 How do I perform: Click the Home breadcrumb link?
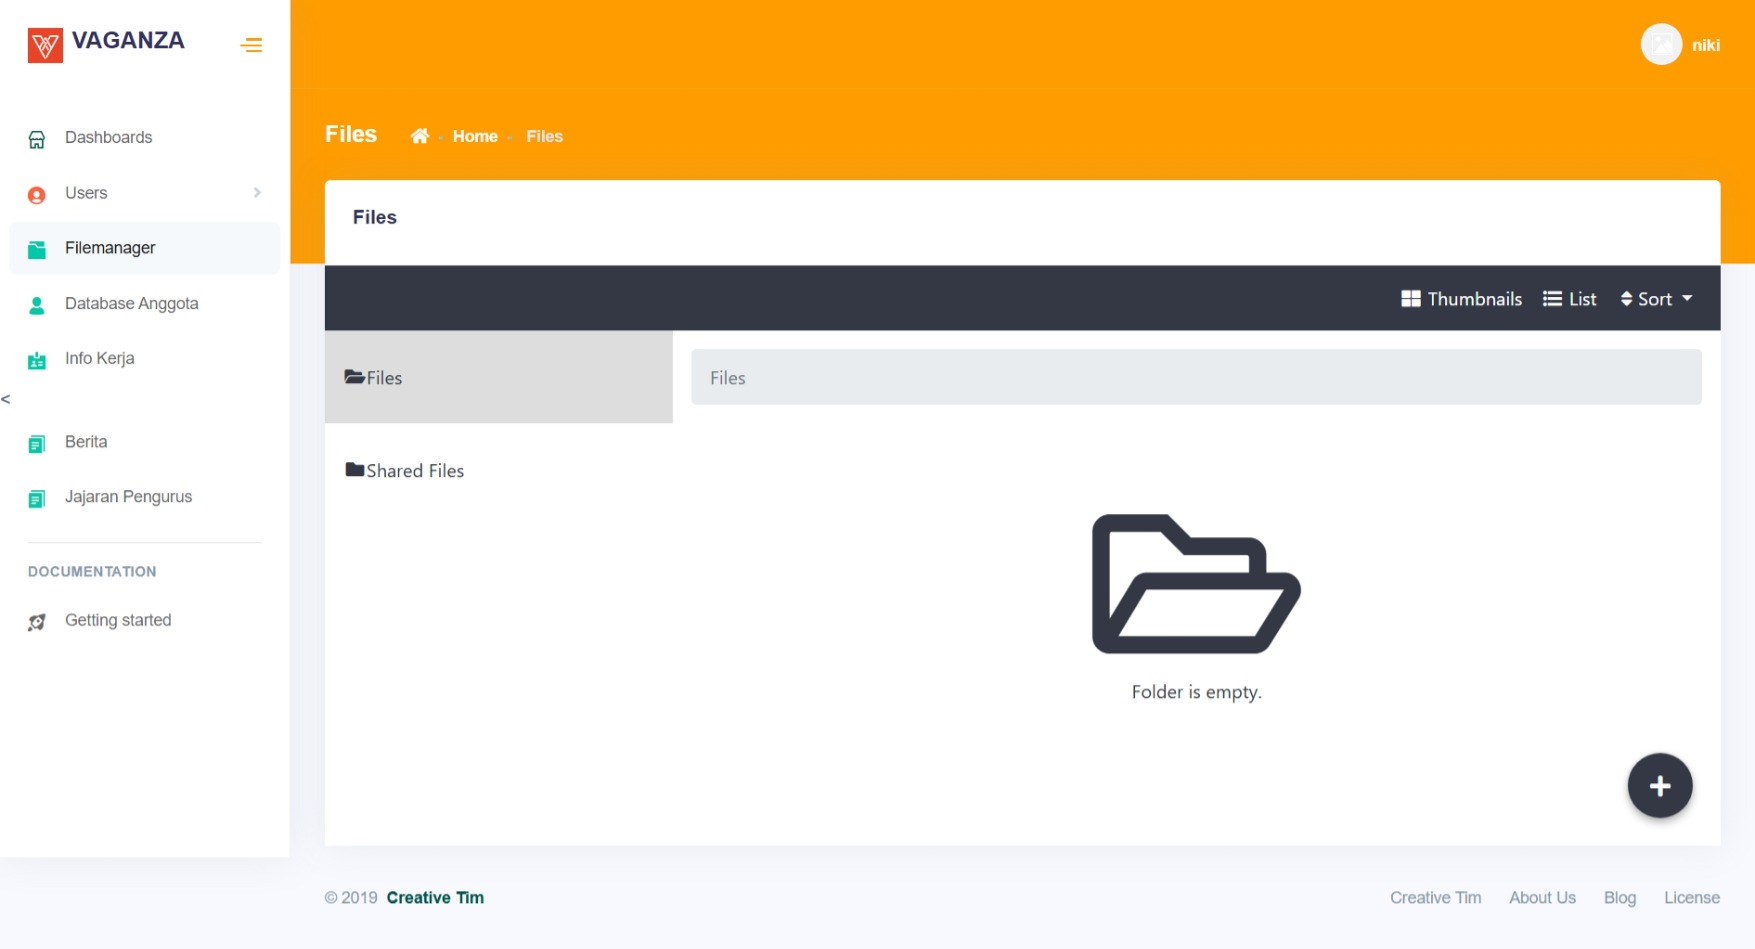point(475,137)
